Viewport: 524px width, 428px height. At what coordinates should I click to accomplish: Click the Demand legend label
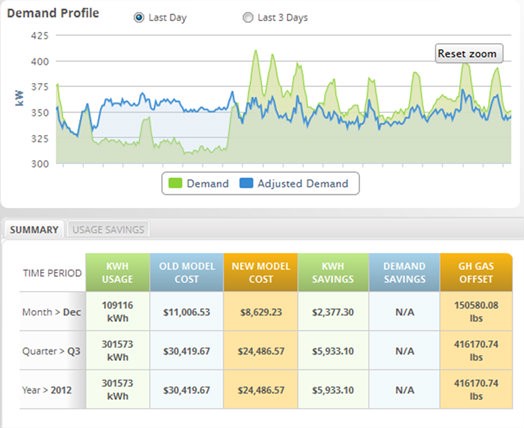click(x=208, y=183)
